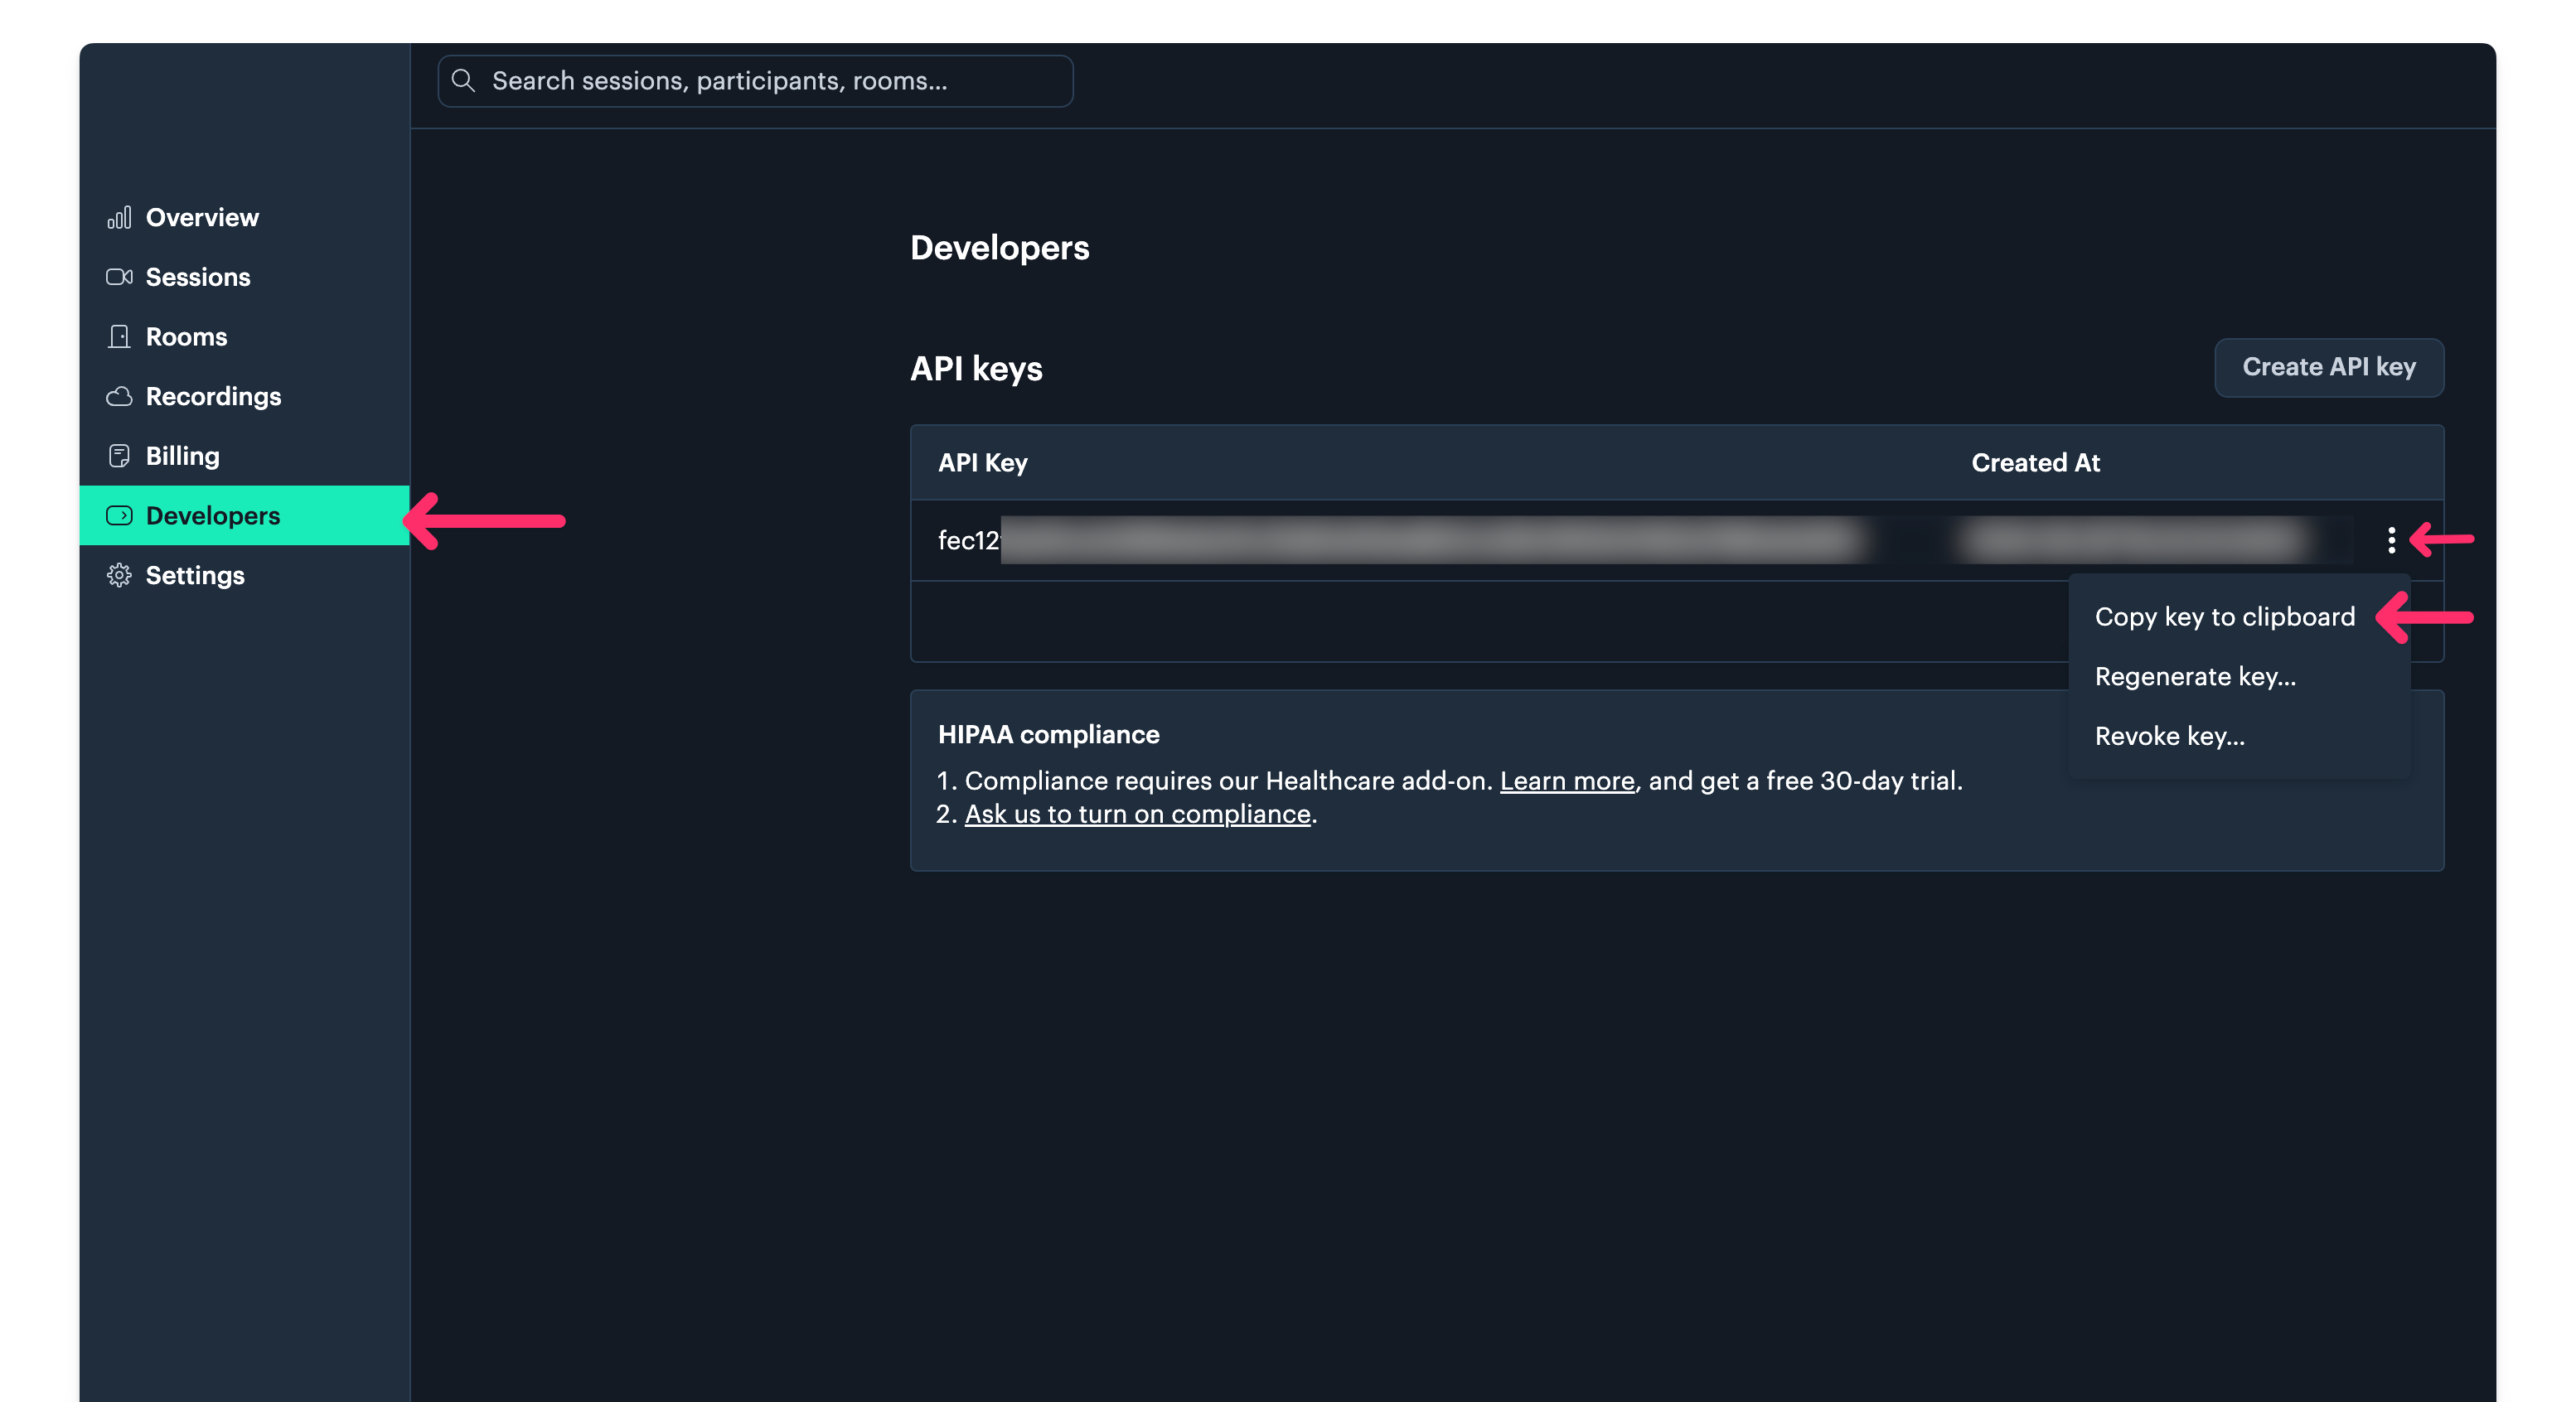This screenshot has width=2576, height=1402.
Task: Click the Rooms door icon
Action: point(119,337)
